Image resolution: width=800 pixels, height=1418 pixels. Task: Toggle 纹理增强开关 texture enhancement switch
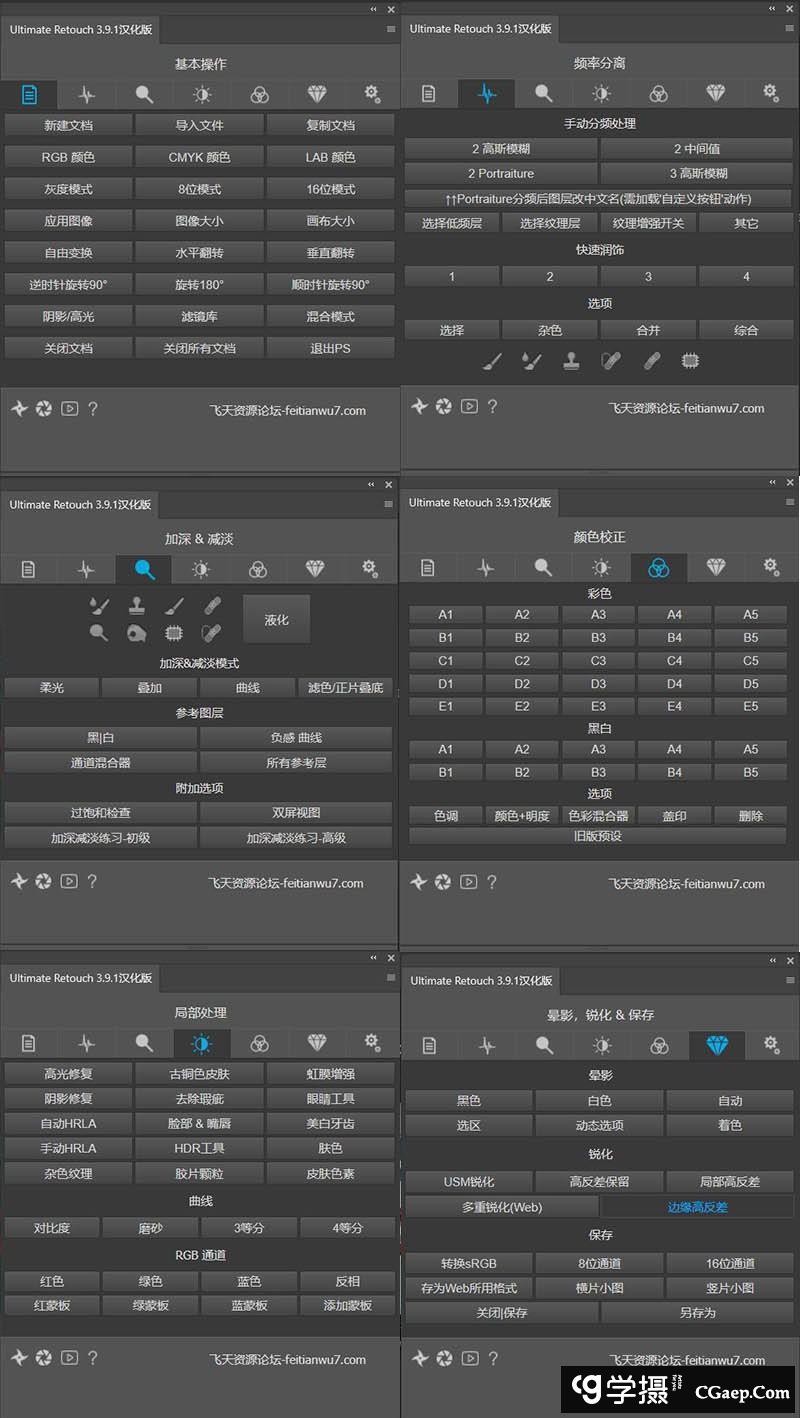pyautogui.click(x=648, y=223)
